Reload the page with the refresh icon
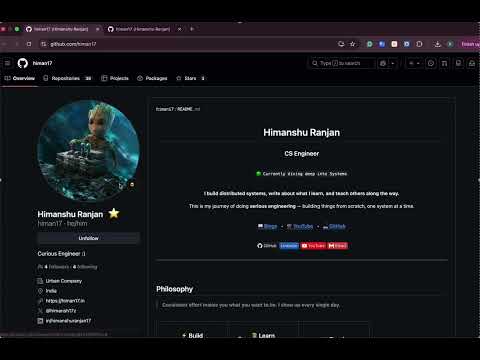The image size is (480, 360). coord(29,44)
